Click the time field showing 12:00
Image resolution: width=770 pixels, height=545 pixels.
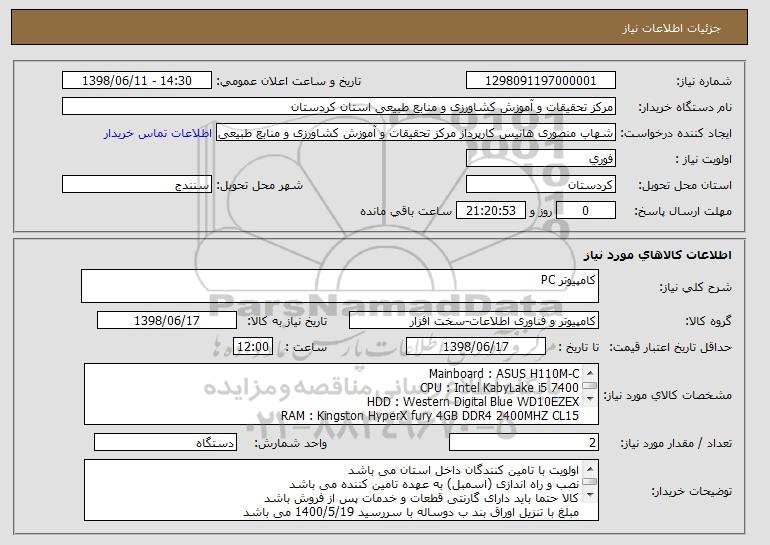253,347
